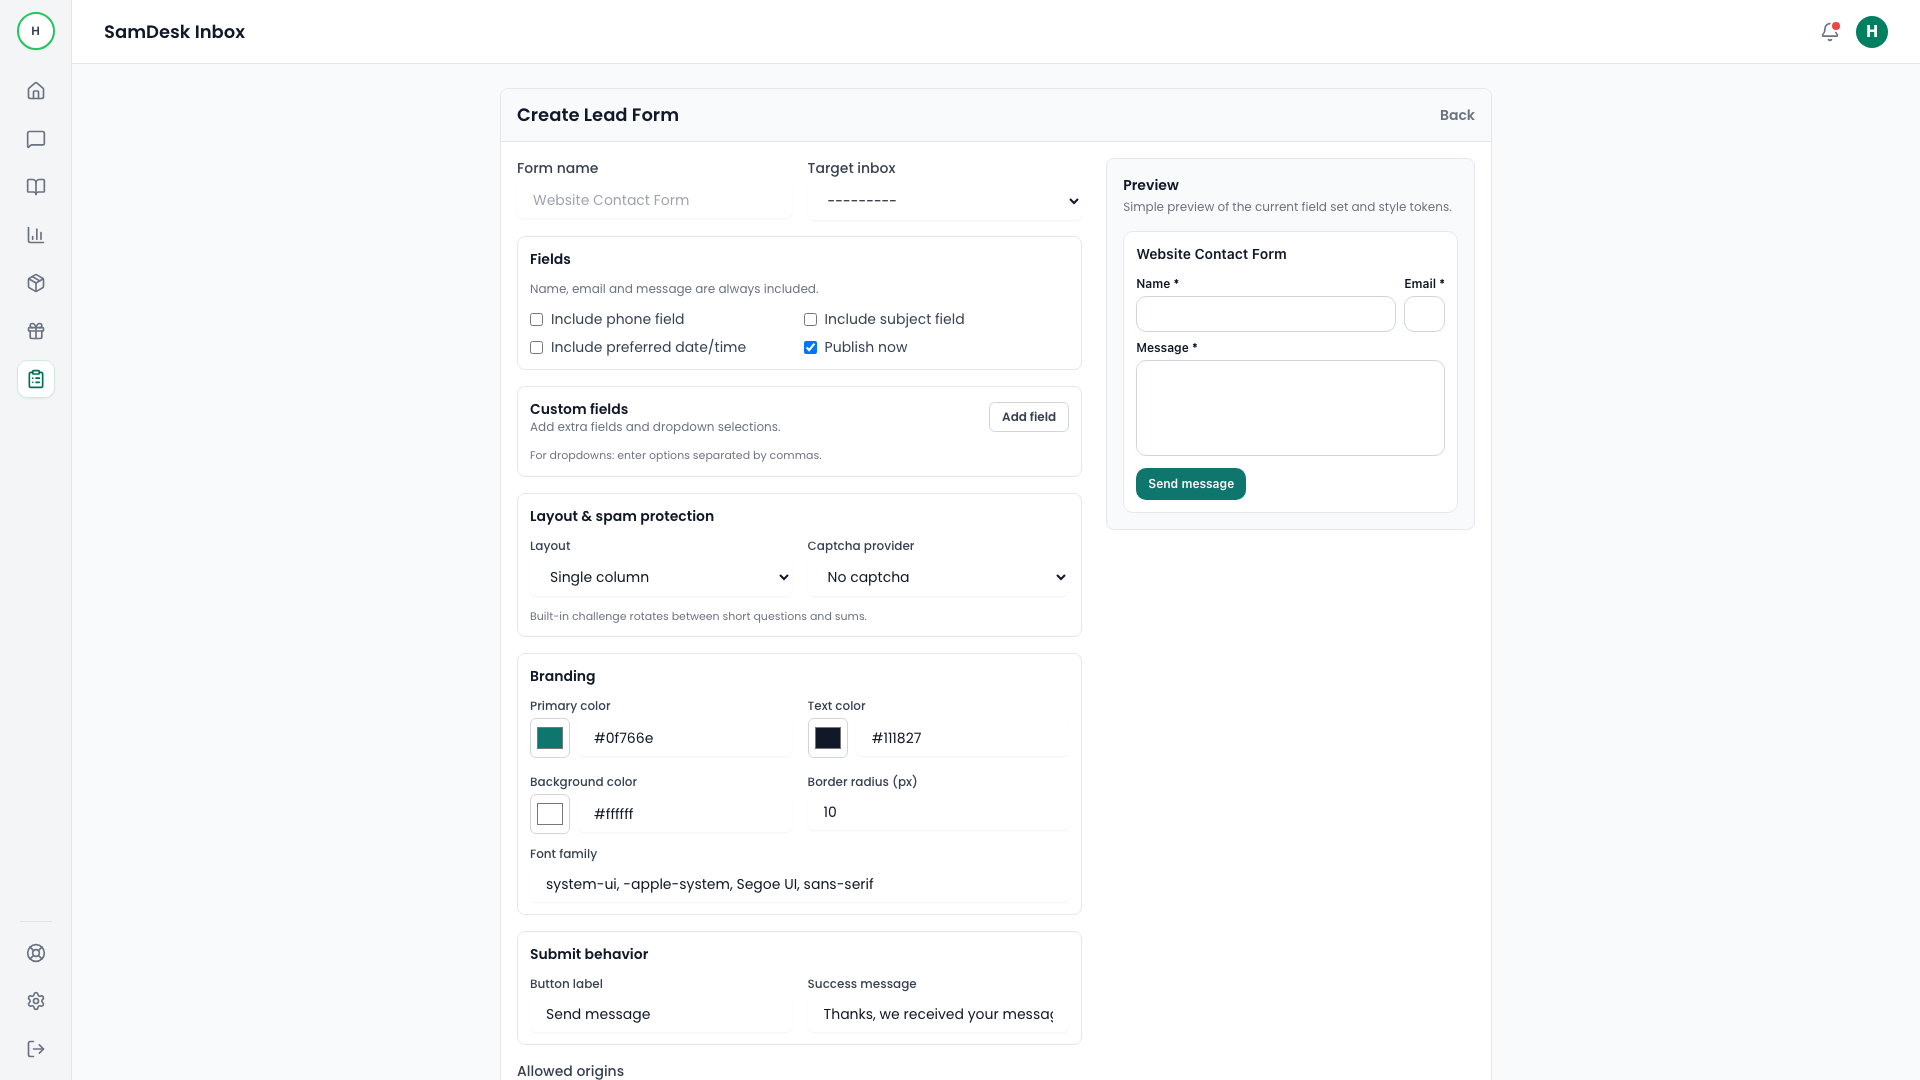Click the notification bell icon
Viewport: 1920px width, 1080px height.
tap(1829, 32)
